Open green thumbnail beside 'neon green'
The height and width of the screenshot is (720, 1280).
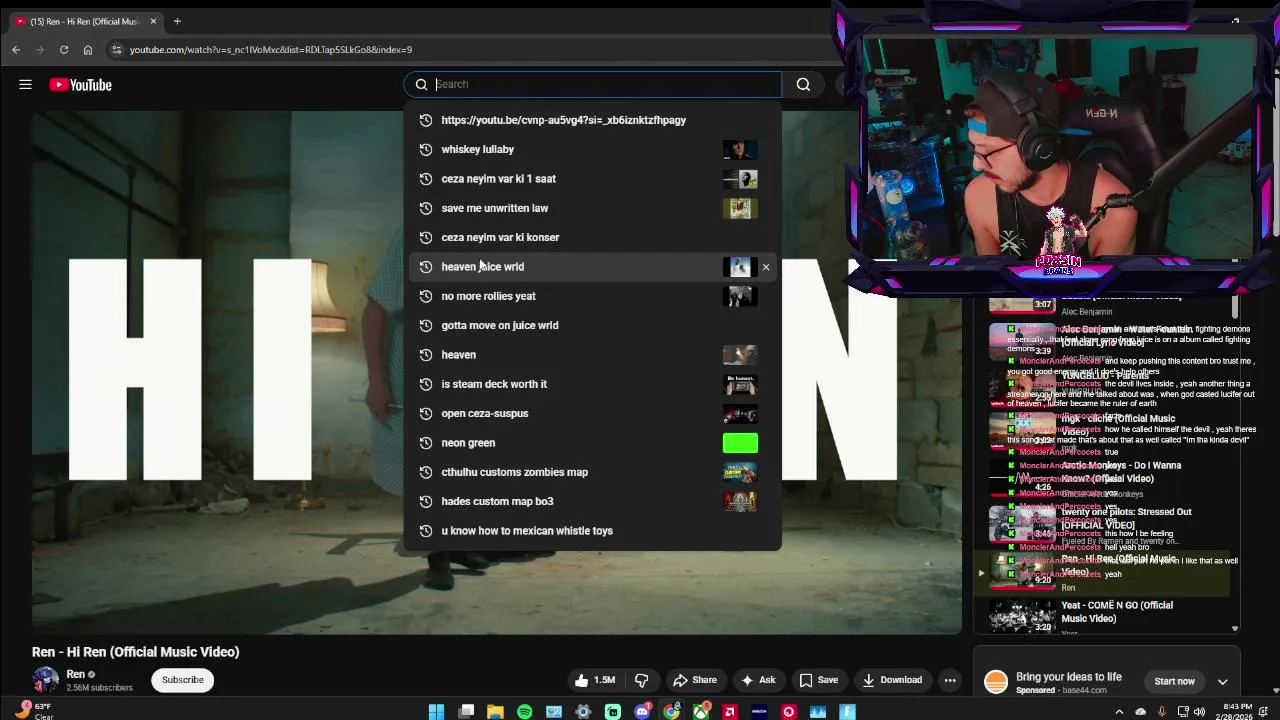coord(740,443)
